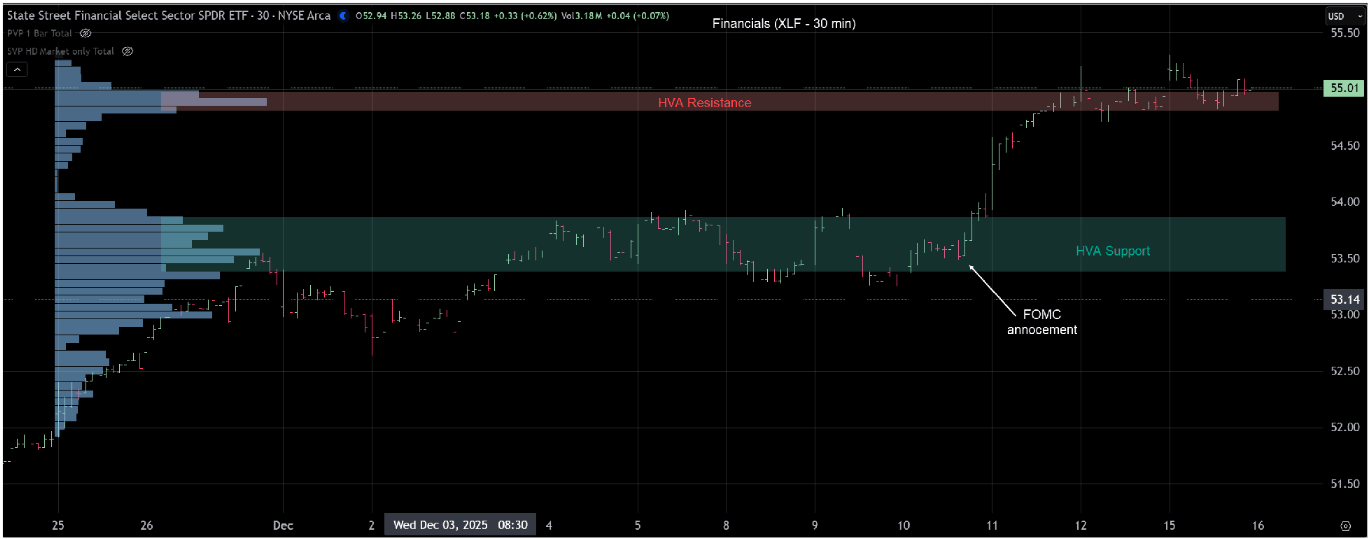
Task: Click the Dec label on the time axis
Action: (283, 525)
